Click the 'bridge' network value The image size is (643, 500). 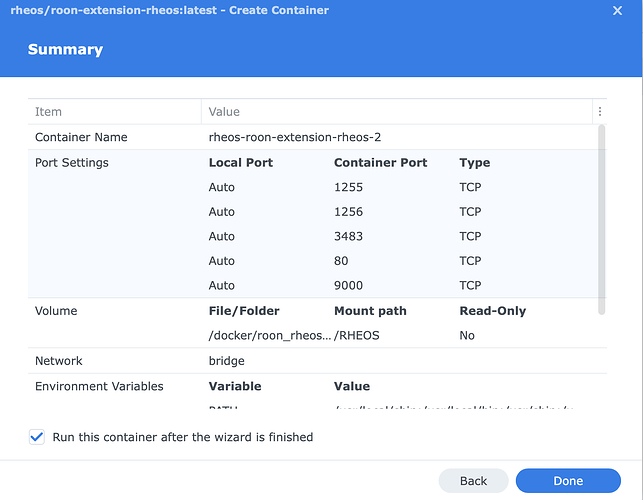[226, 361]
